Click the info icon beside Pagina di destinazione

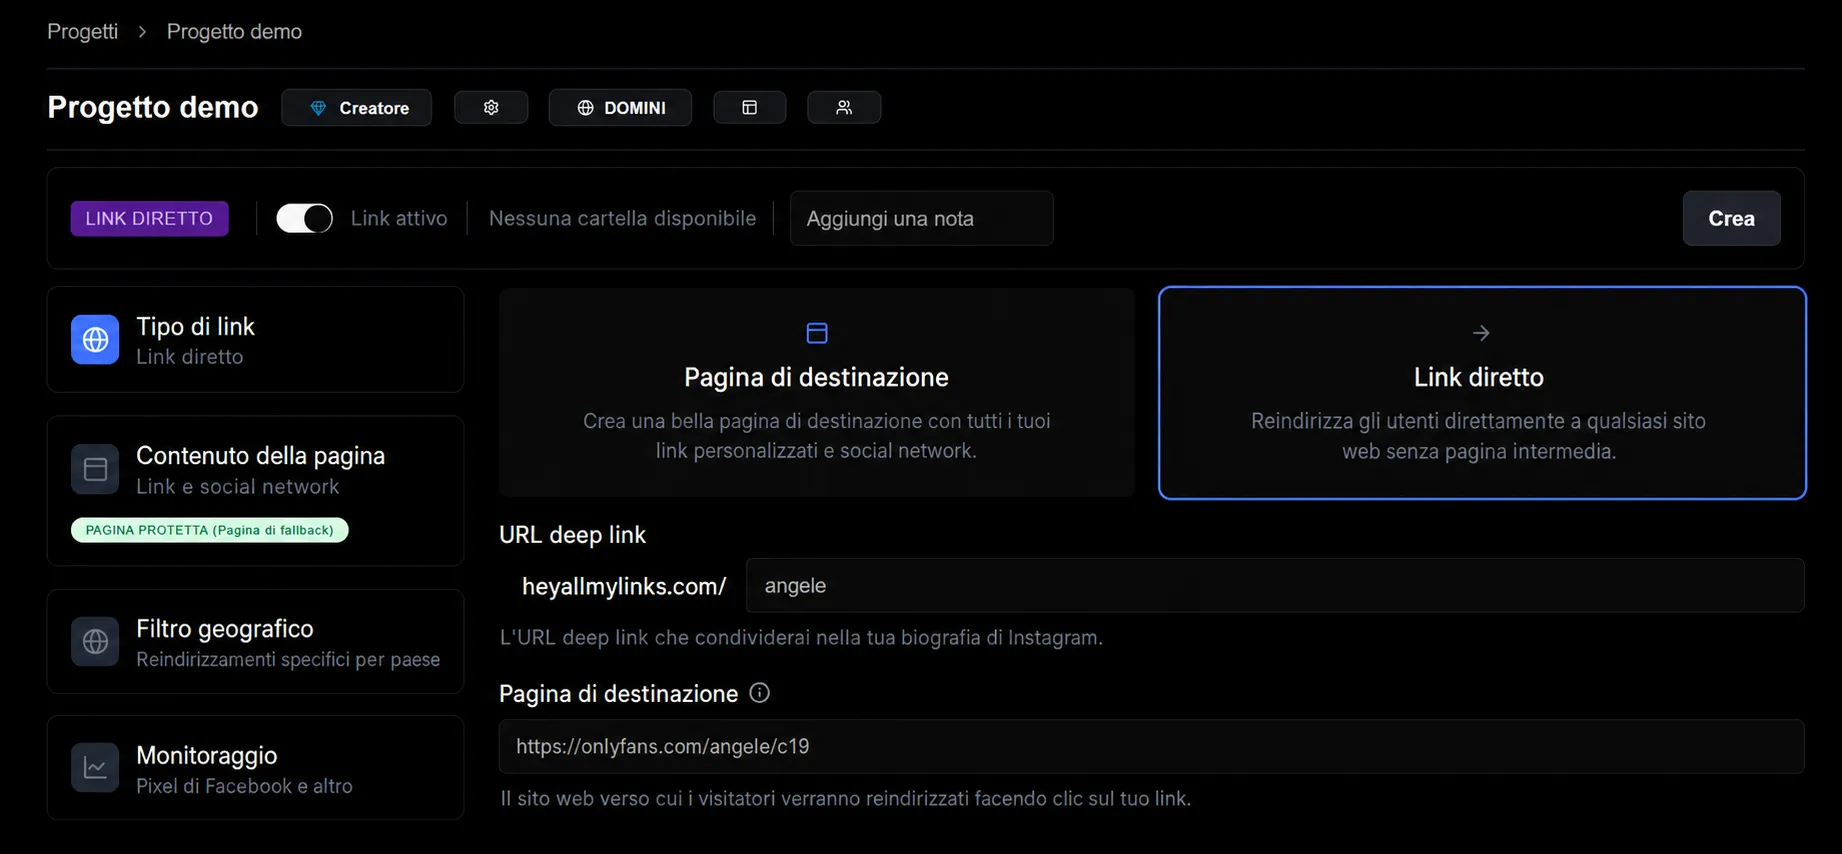tap(760, 693)
